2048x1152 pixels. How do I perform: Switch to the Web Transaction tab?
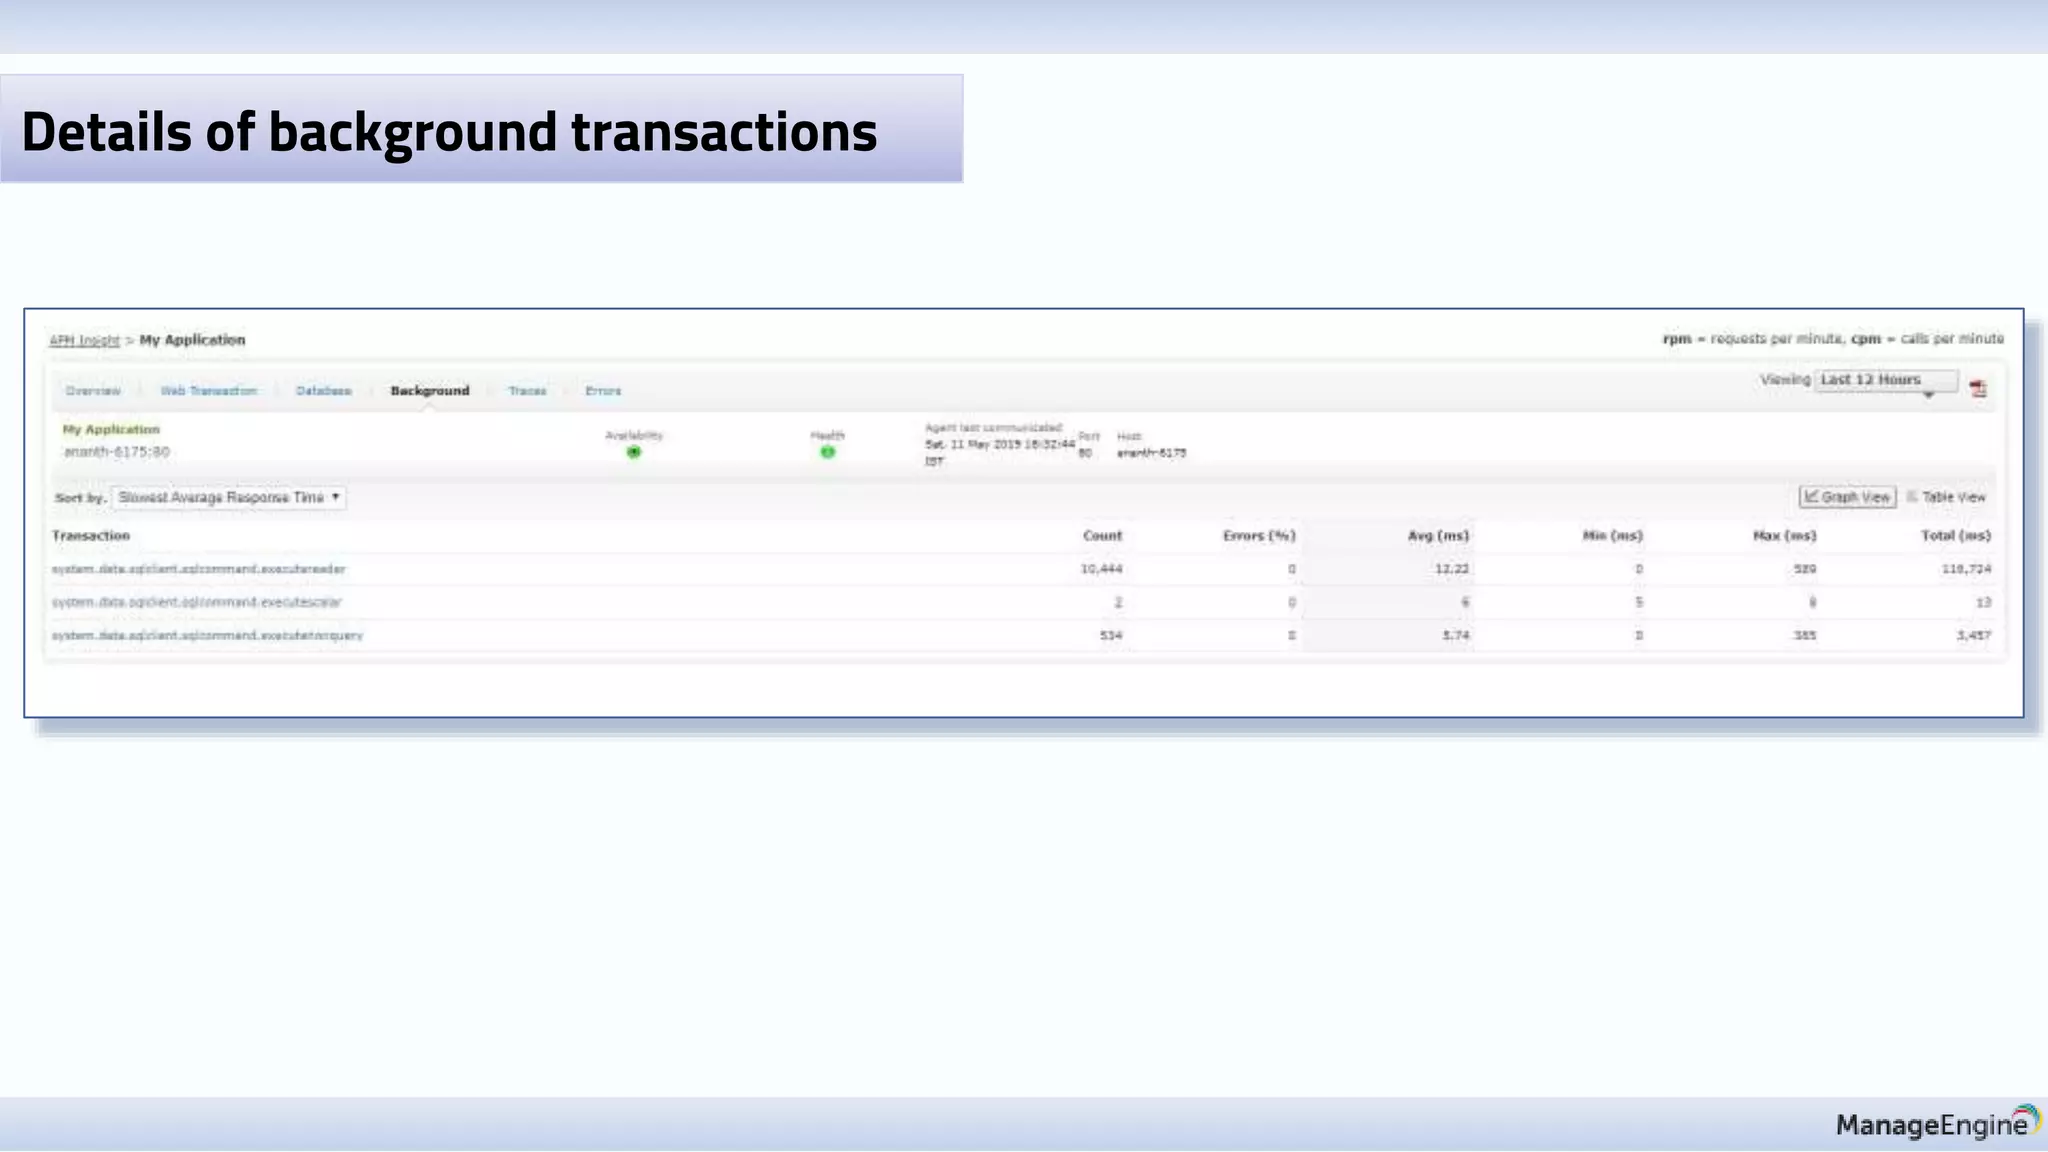[x=209, y=391]
